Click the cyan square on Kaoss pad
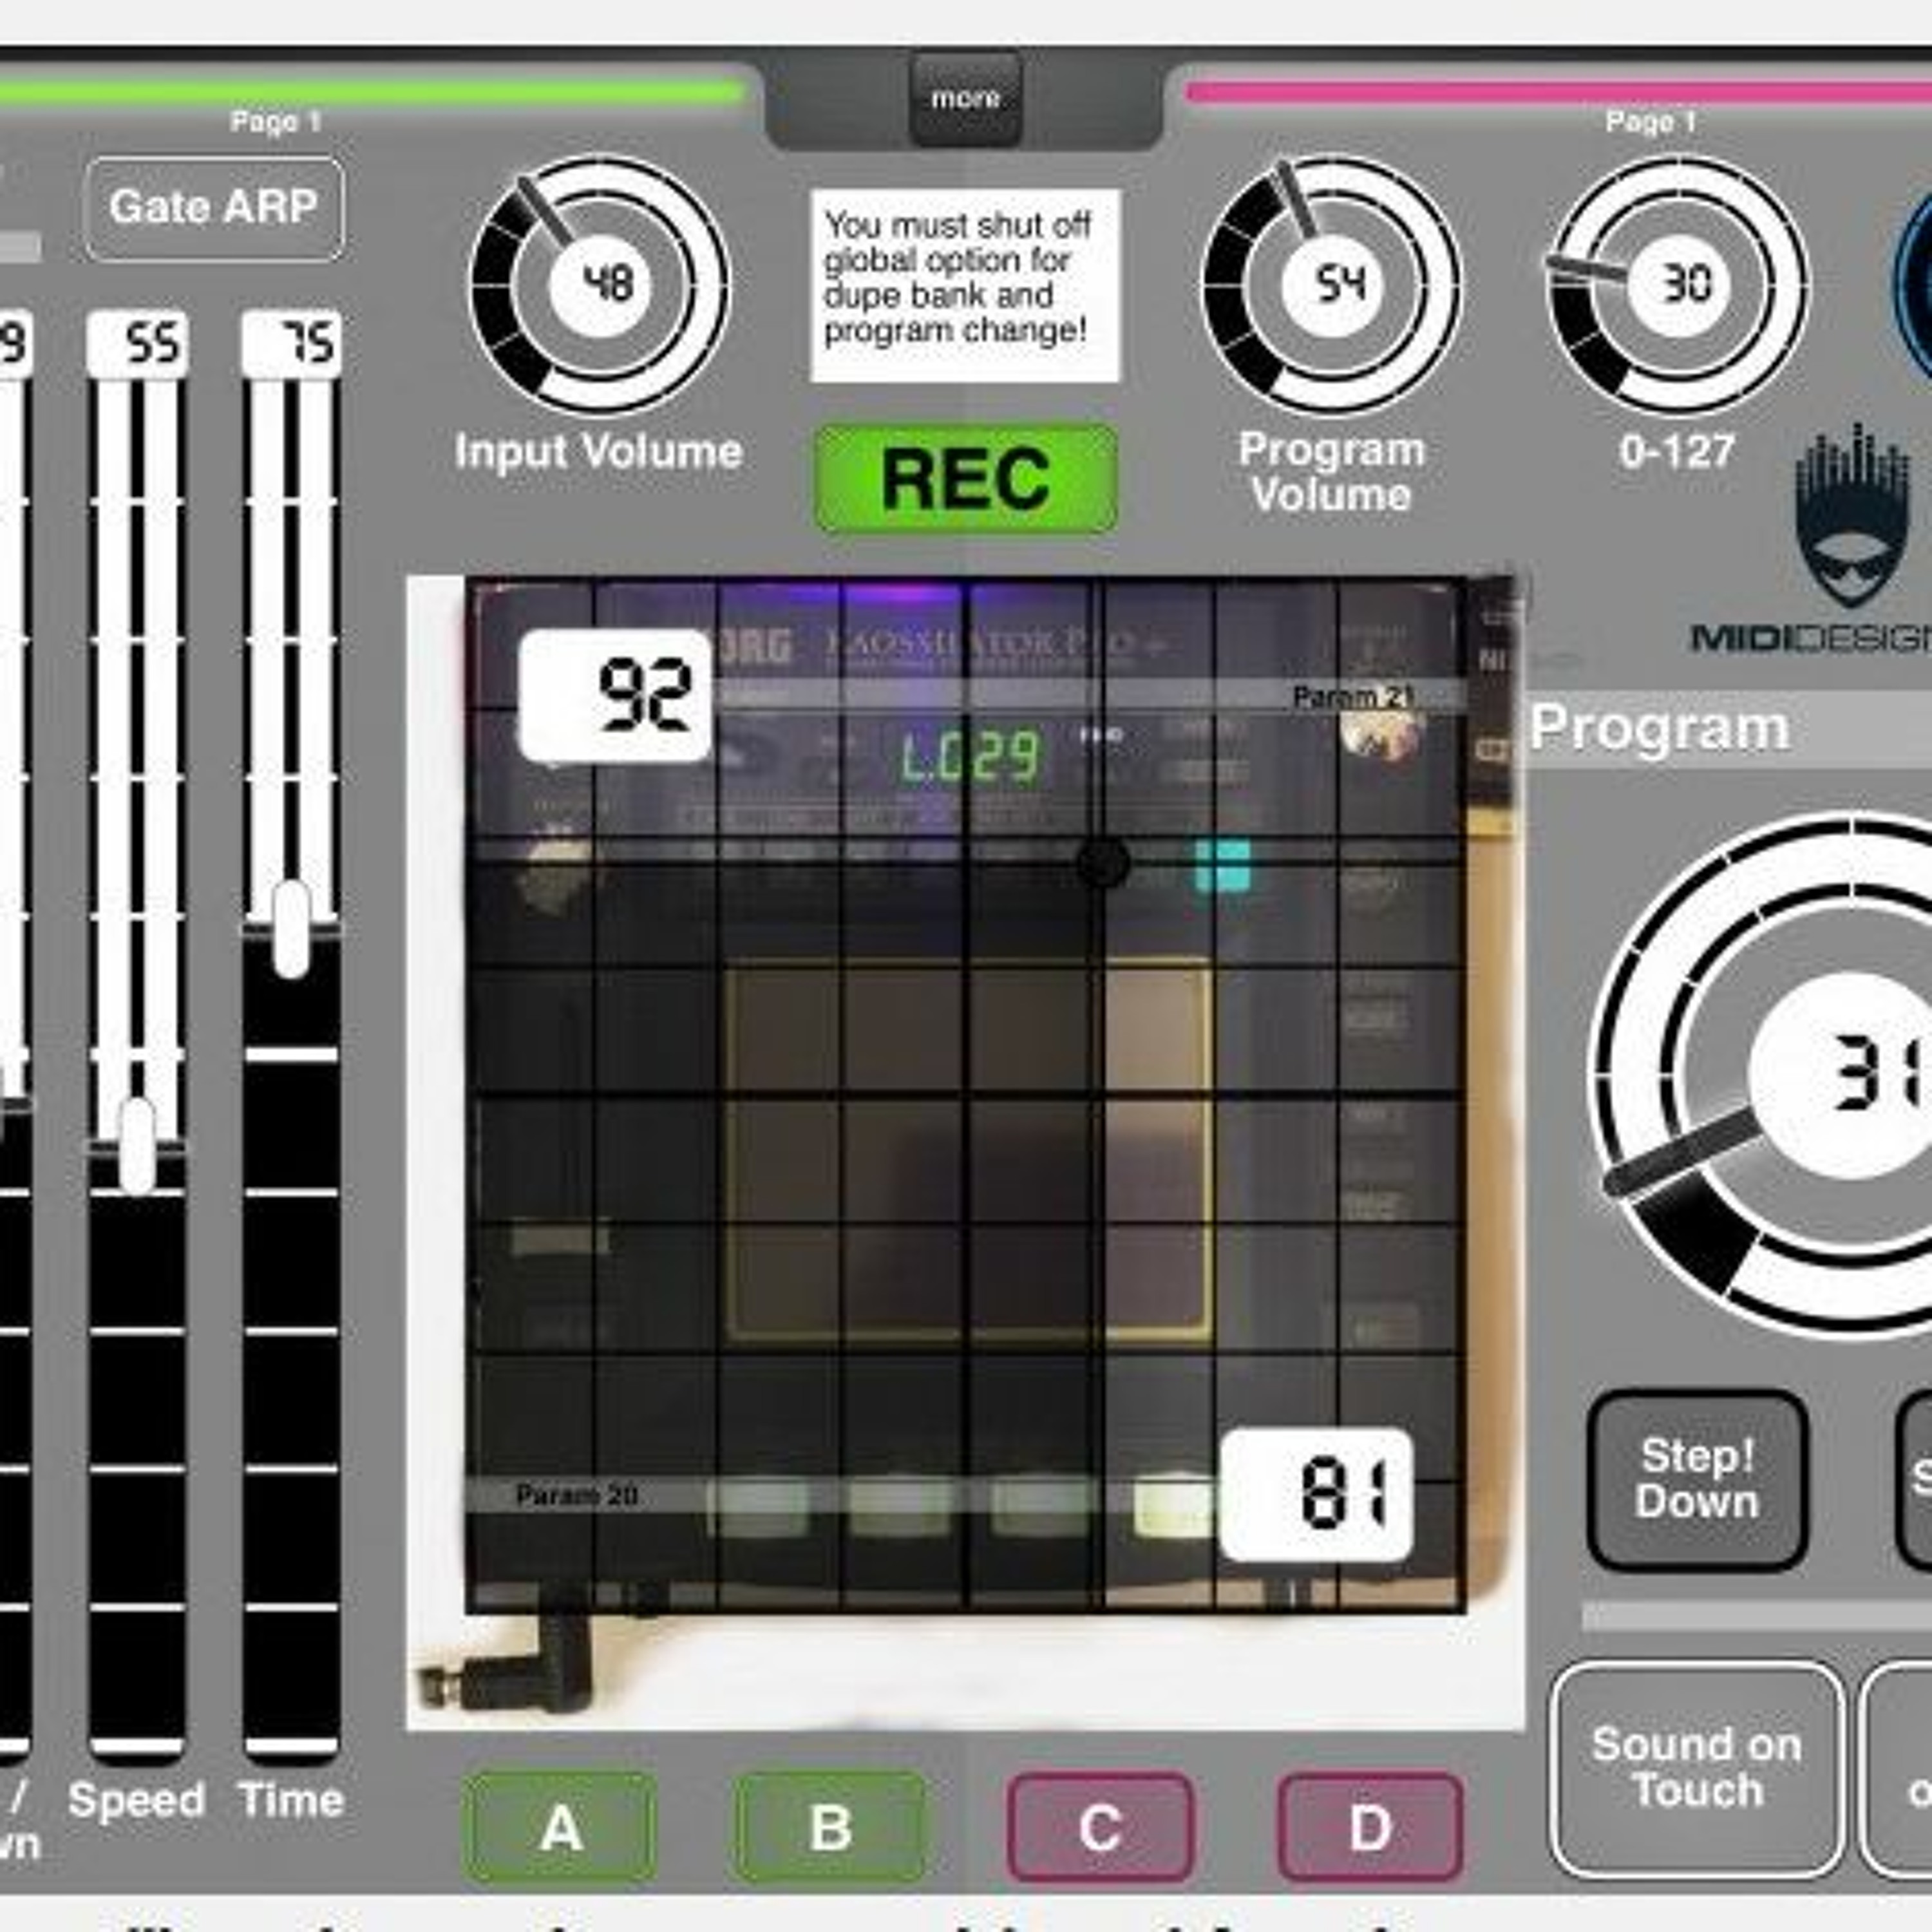The height and width of the screenshot is (1932, 1932). pyautogui.click(x=1223, y=866)
